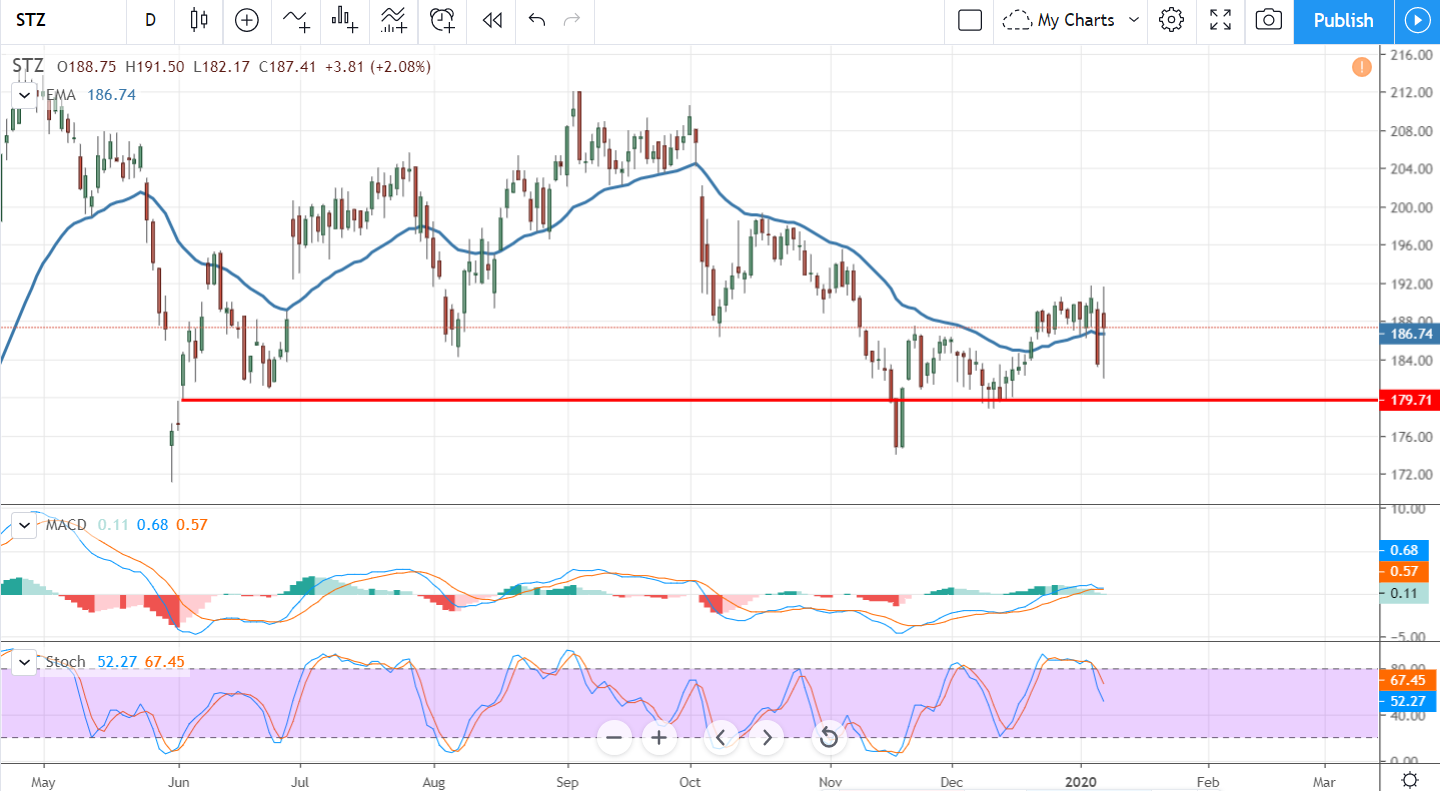Viewport: 1440px width, 791px height.
Task: Open the indicators icon in the toolbar
Action: [x=295, y=20]
